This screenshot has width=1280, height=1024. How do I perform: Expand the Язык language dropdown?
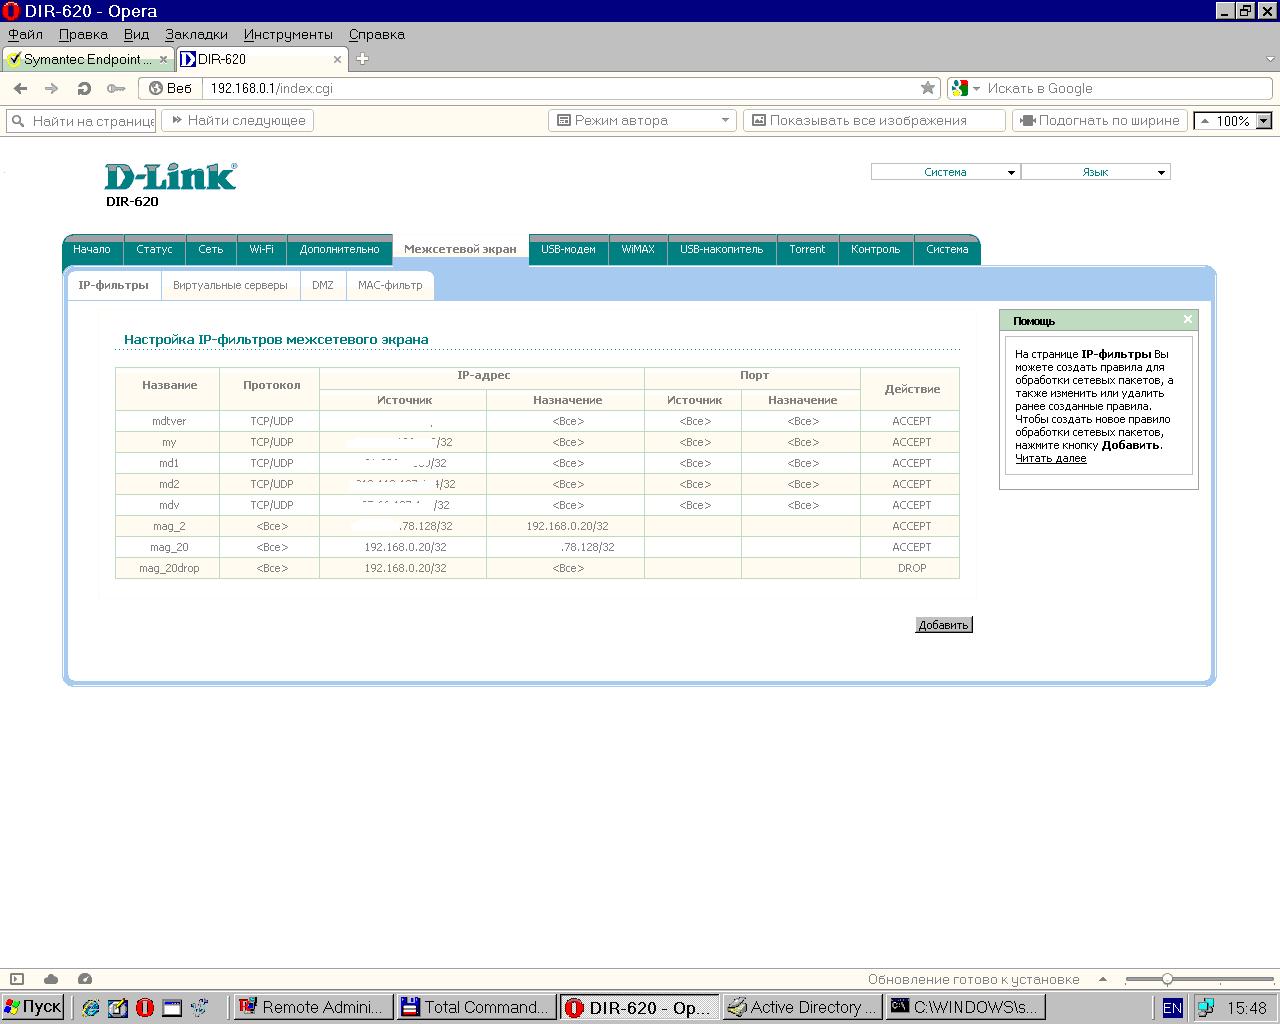pyautogui.click(x=1095, y=172)
